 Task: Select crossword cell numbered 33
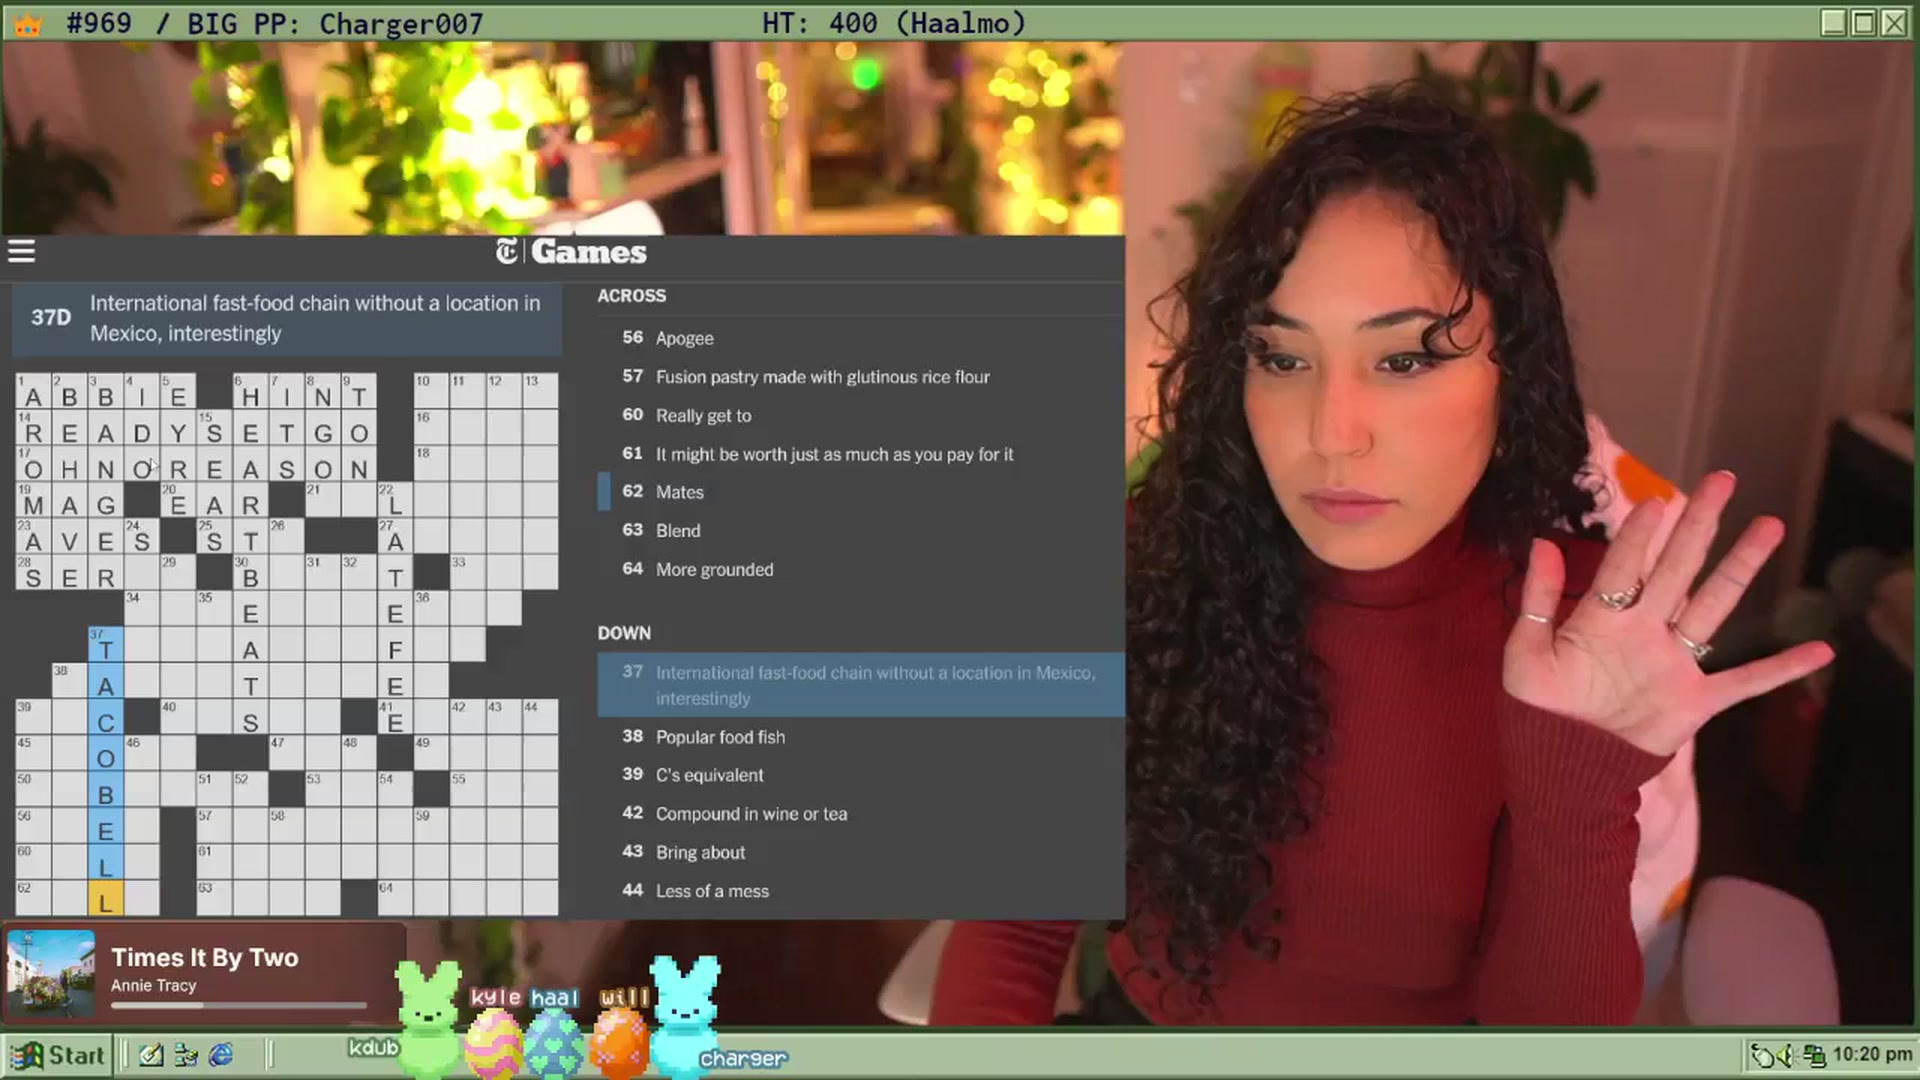click(x=467, y=572)
